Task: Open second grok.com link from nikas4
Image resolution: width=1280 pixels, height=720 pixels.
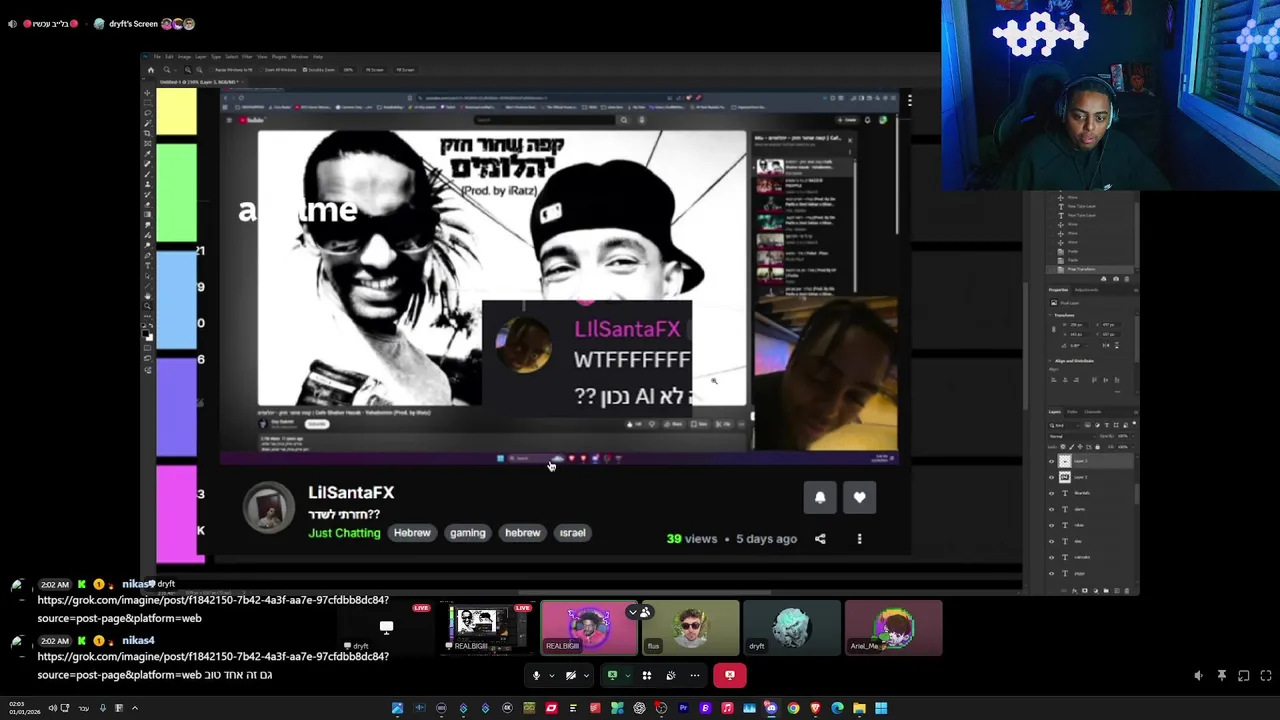Action: [213, 665]
